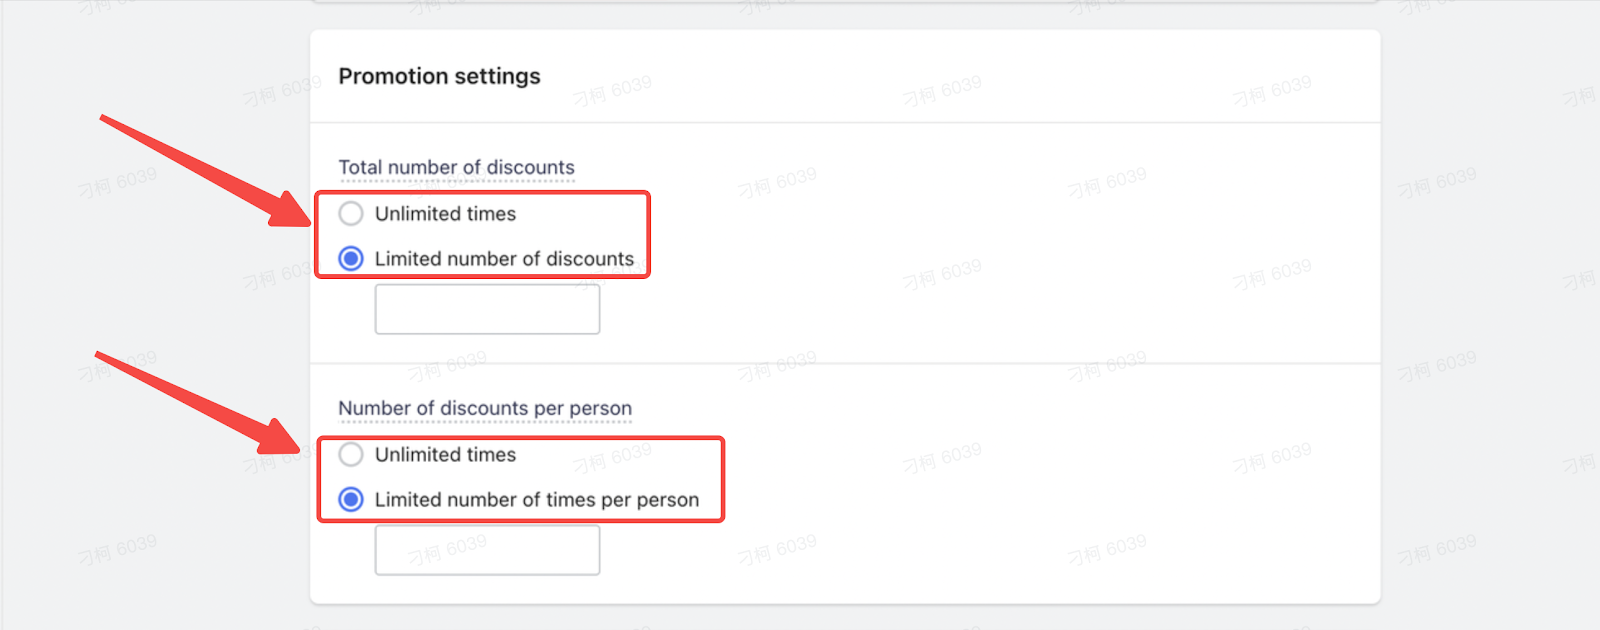Viewport: 1600px width, 630px height.
Task: Click the Promotion settings heading
Action: tap(439, 76)
